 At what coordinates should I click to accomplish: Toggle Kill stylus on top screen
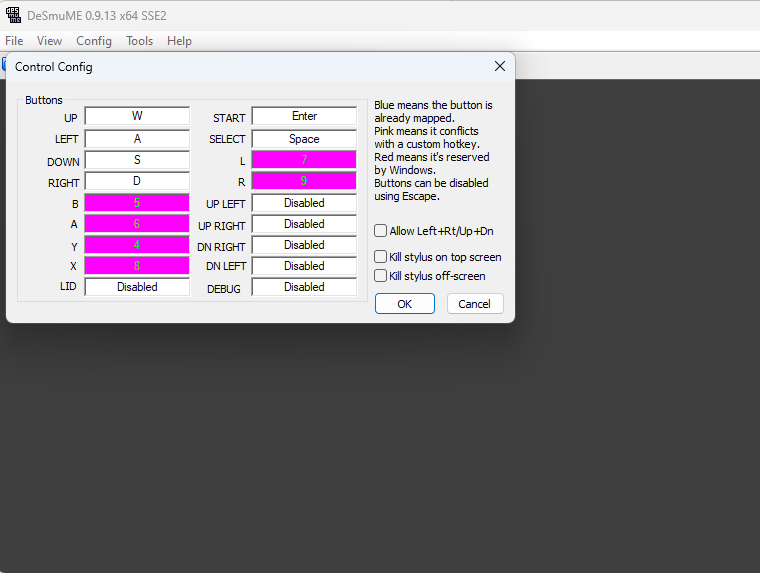[381, 257]
